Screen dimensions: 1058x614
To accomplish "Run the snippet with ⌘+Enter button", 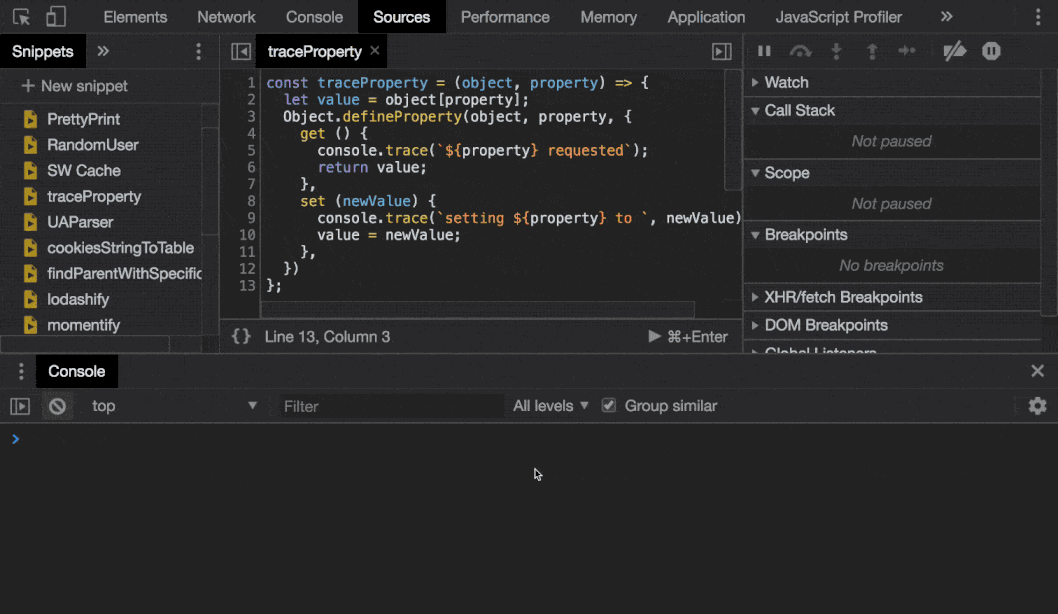I will [x=688, y=337].
